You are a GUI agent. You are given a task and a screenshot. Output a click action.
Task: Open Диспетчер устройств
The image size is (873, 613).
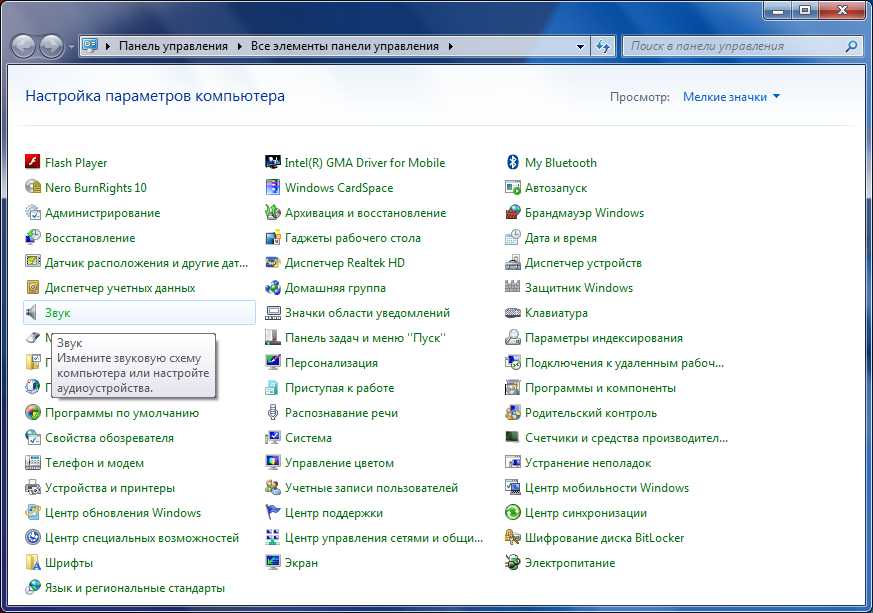pyautogui.click(x=583, y=263)
